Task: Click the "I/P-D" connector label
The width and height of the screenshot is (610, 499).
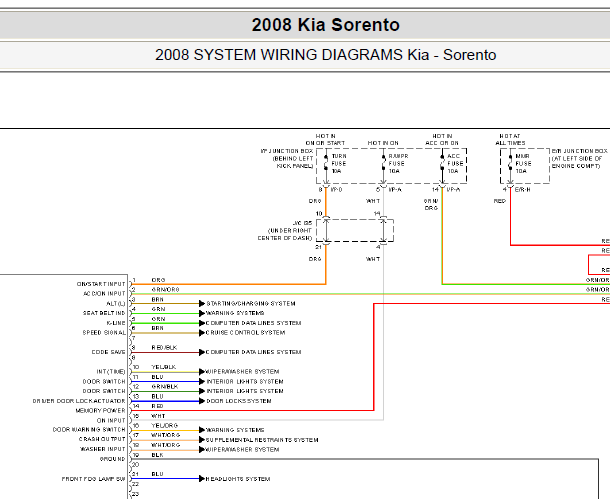Action: (337, 190)
